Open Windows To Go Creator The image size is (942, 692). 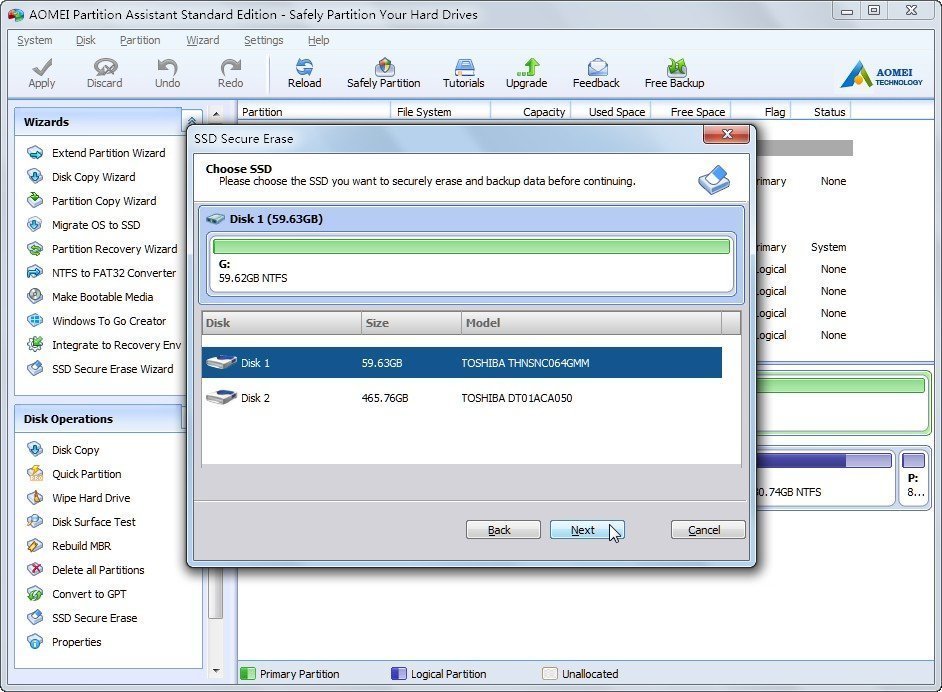tap(109, 321)
